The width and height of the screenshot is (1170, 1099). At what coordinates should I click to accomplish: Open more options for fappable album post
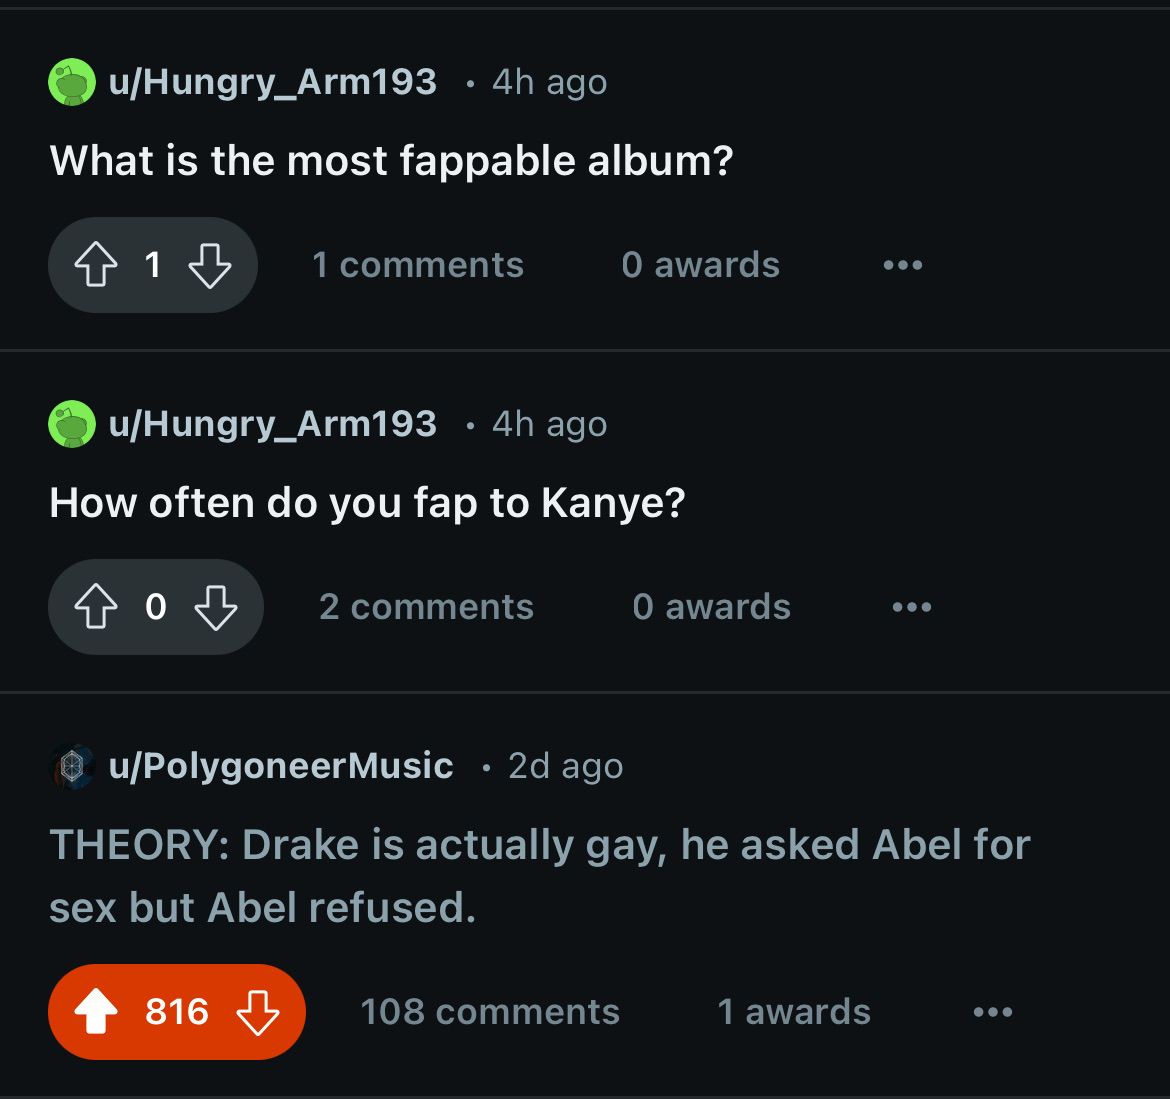902,266
